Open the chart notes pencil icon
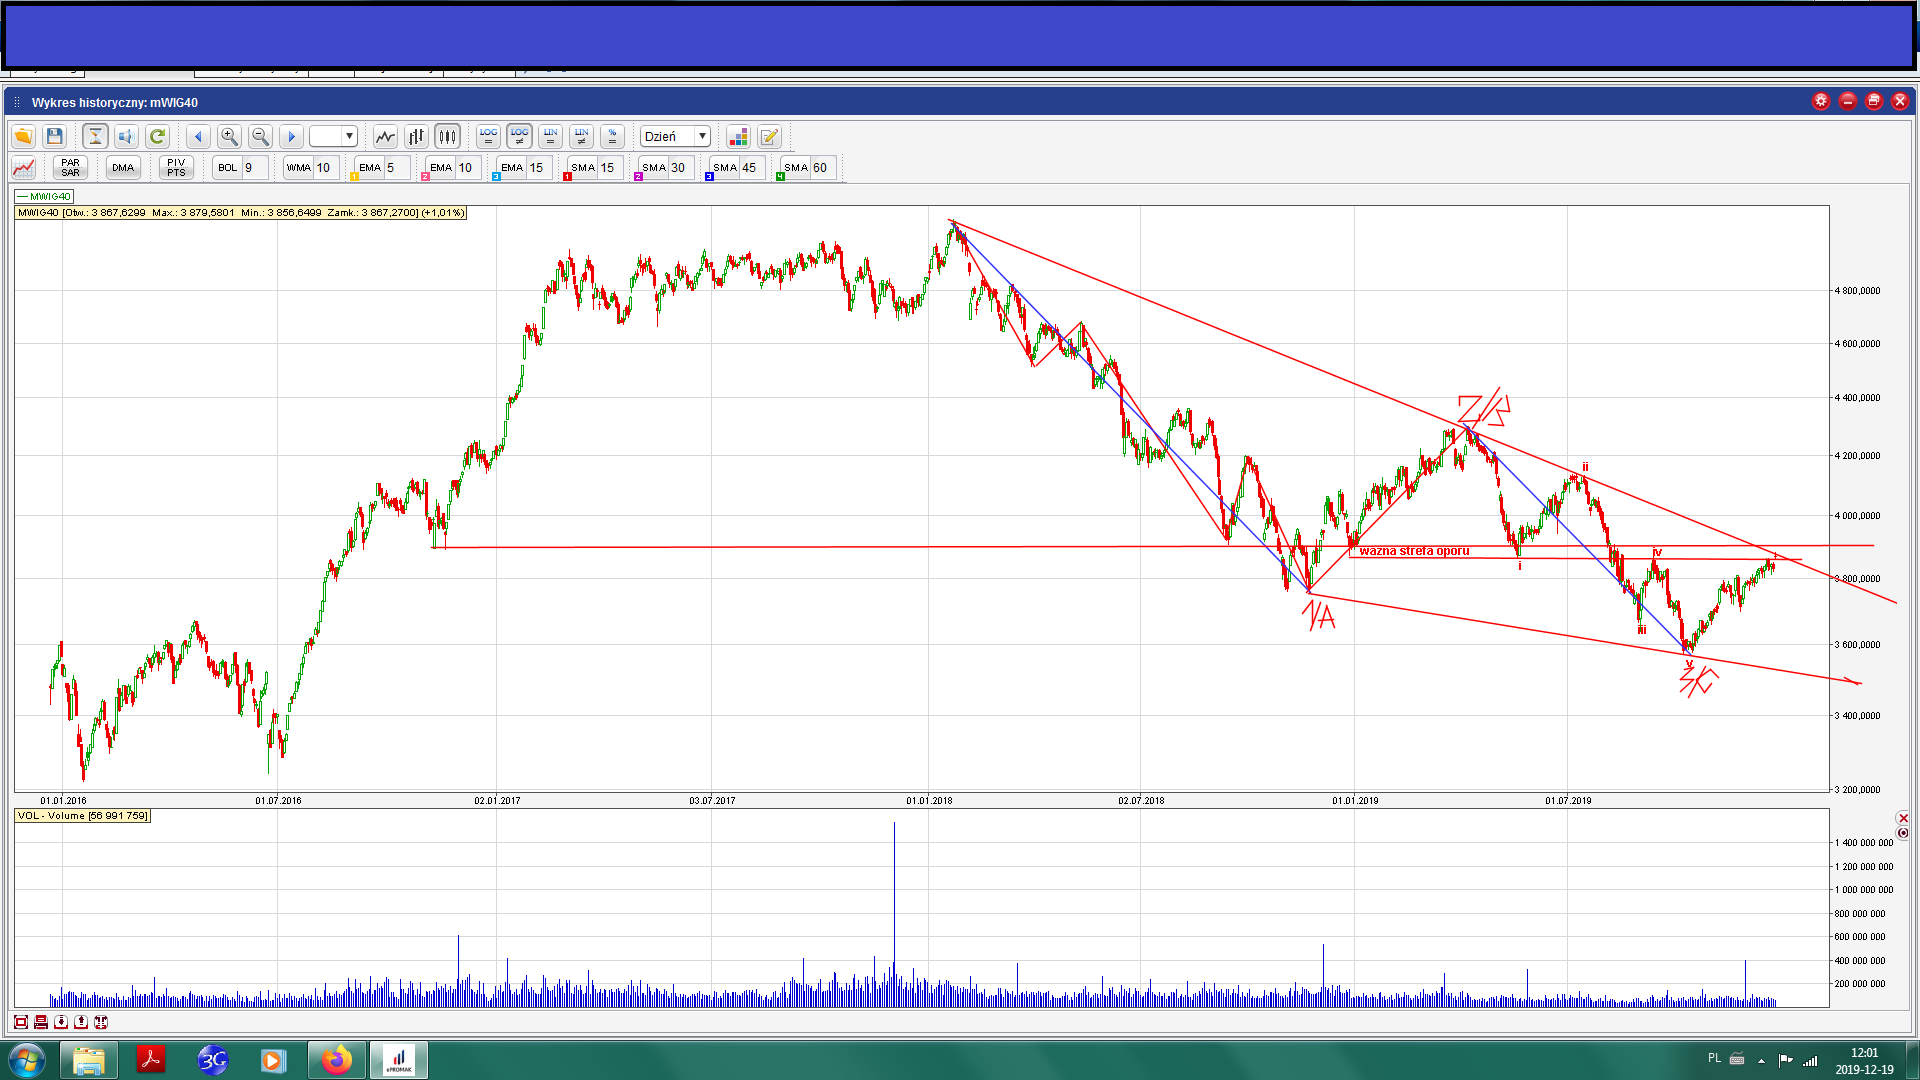Viewport: 1920px width, 1080px height. coord(769,136)
